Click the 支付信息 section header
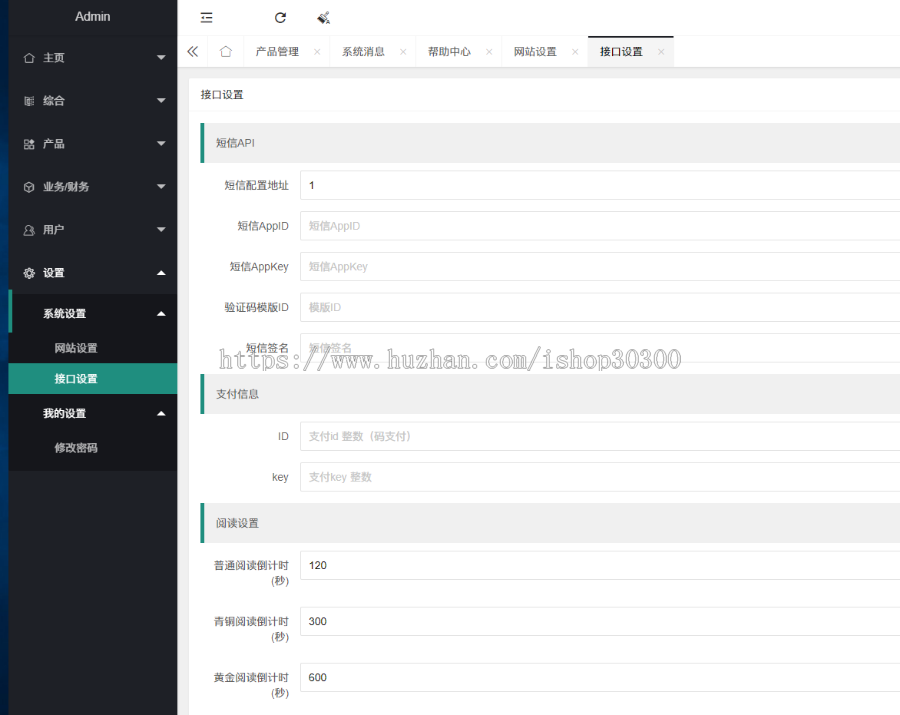This screenshot has height=715, width=900. pyautogui.click(x=550, y=394)
